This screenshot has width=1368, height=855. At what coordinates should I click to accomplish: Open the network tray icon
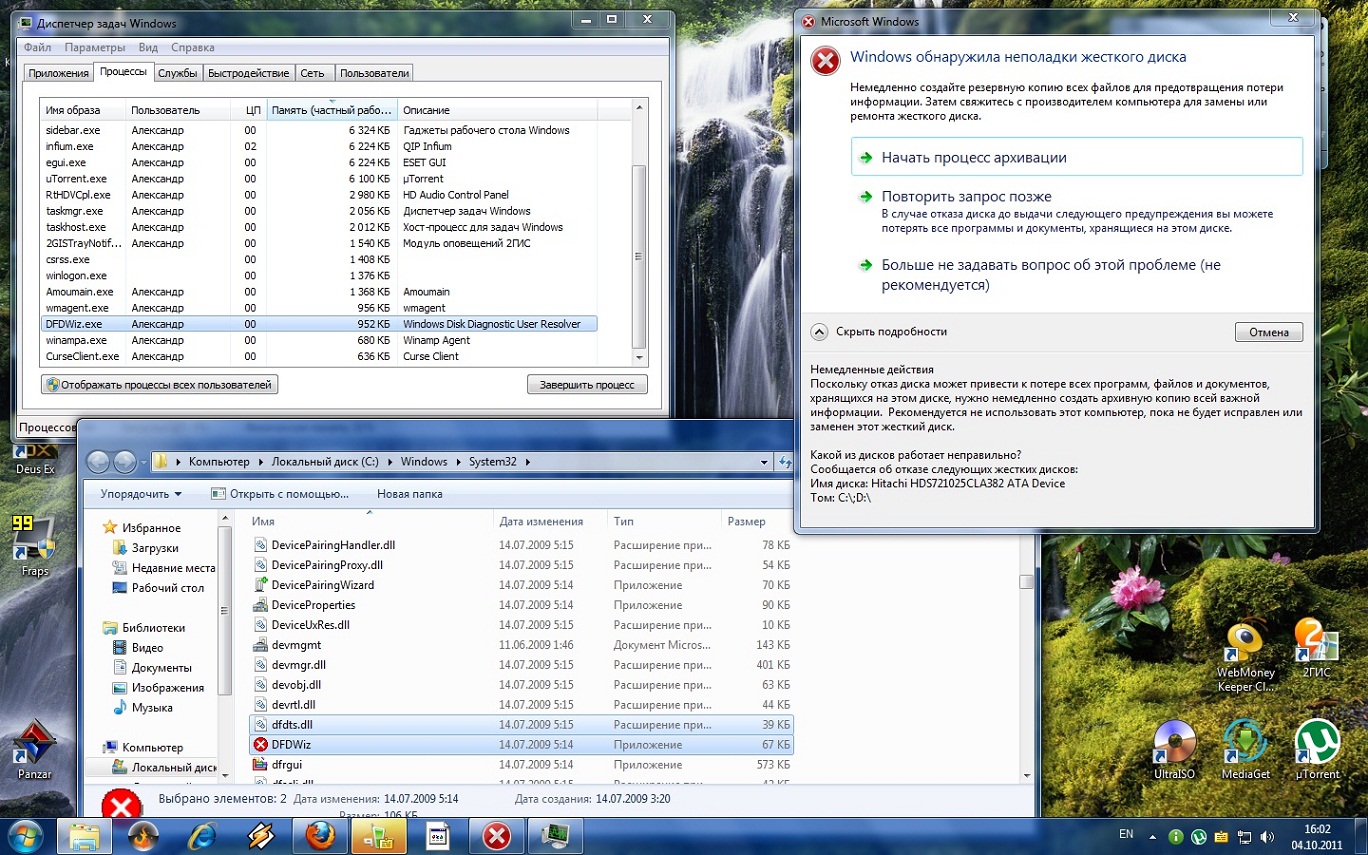1243,836
